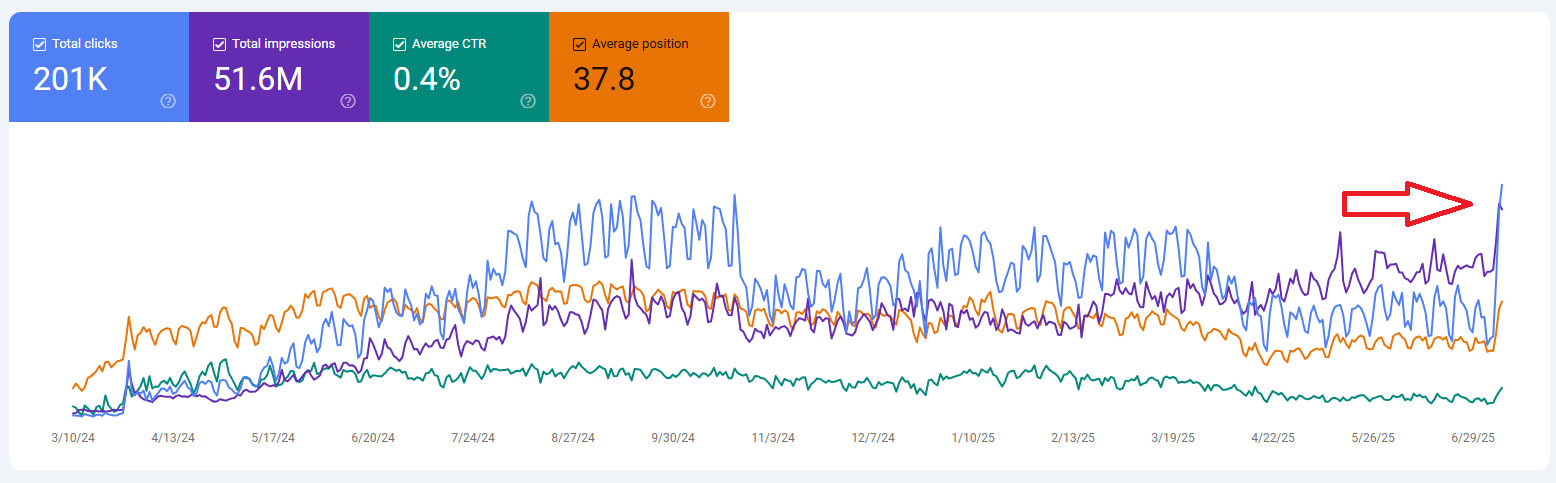Uncheck the Total clicks checkbox
Viewport: 1556px width, 483px height.
tap(39, 44)
